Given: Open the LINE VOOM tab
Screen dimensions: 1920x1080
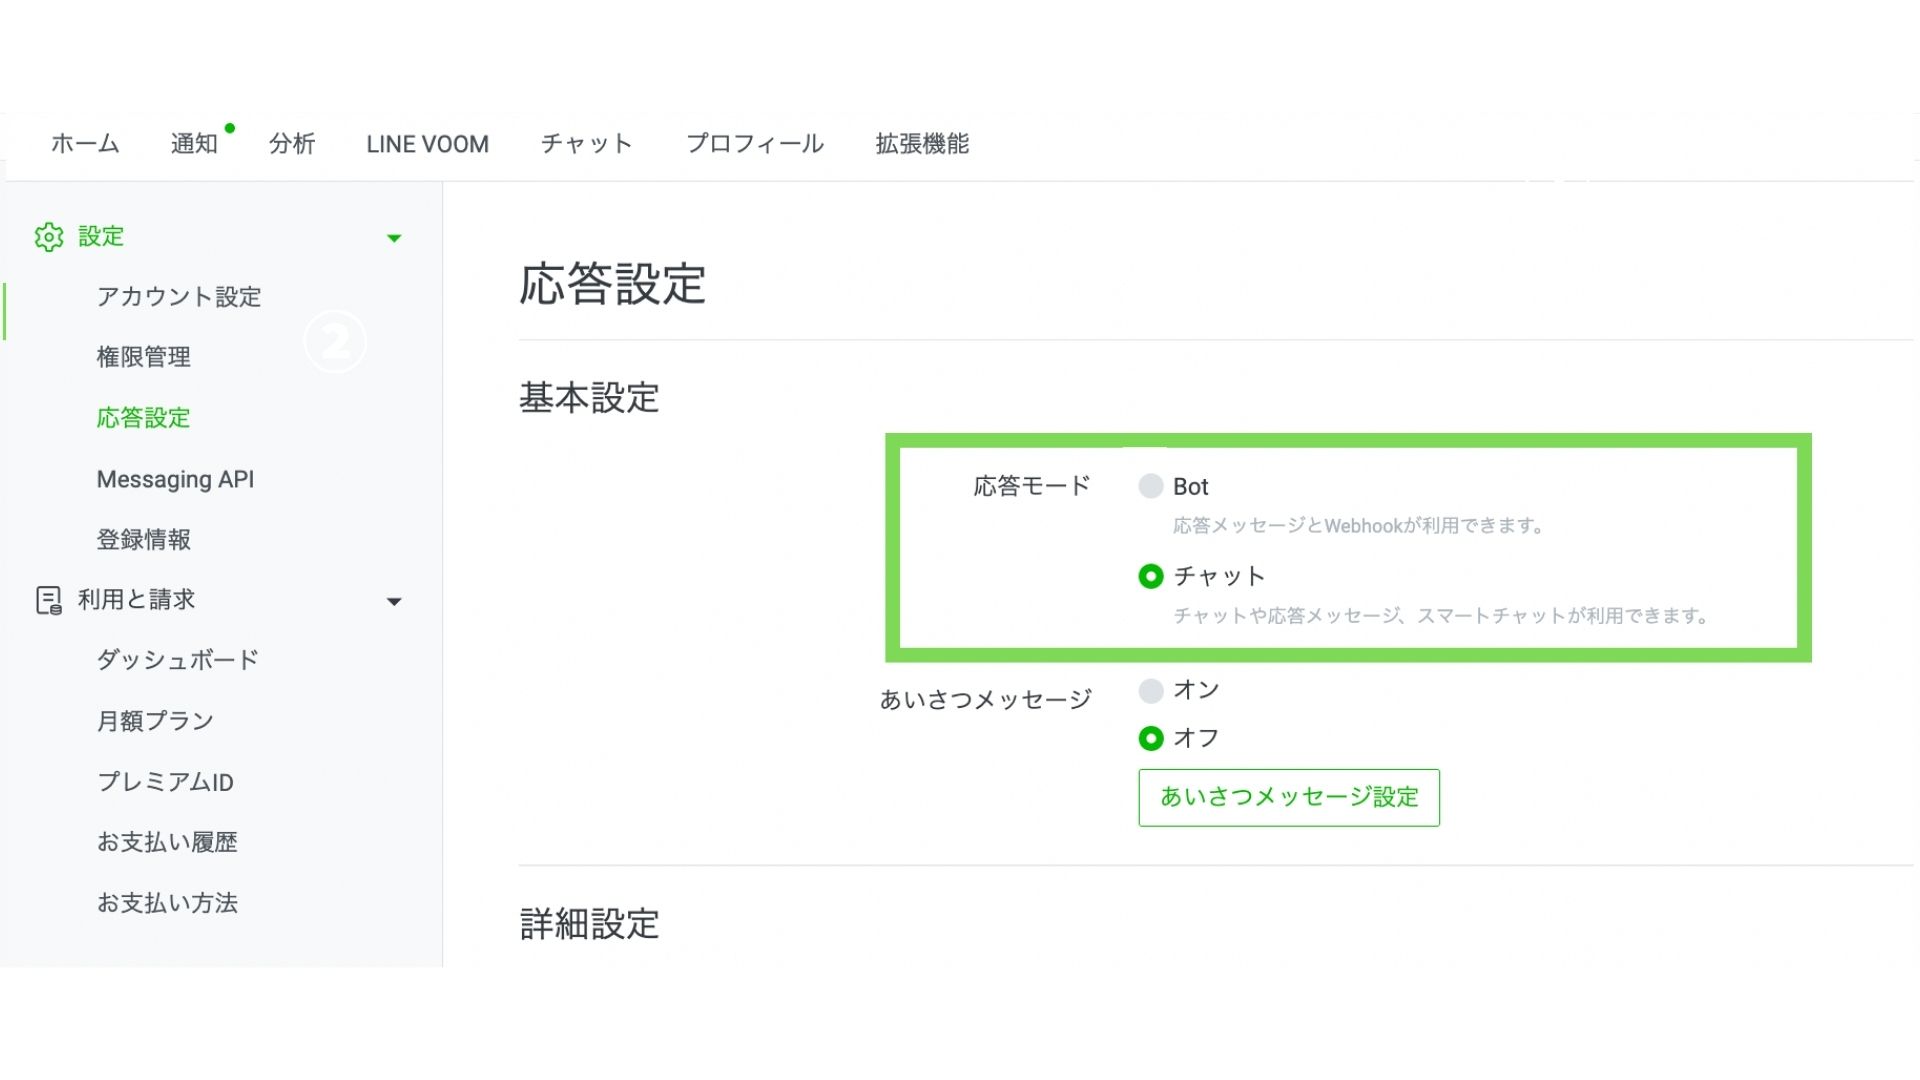Looking at the screenshot, I should (427, 144).
